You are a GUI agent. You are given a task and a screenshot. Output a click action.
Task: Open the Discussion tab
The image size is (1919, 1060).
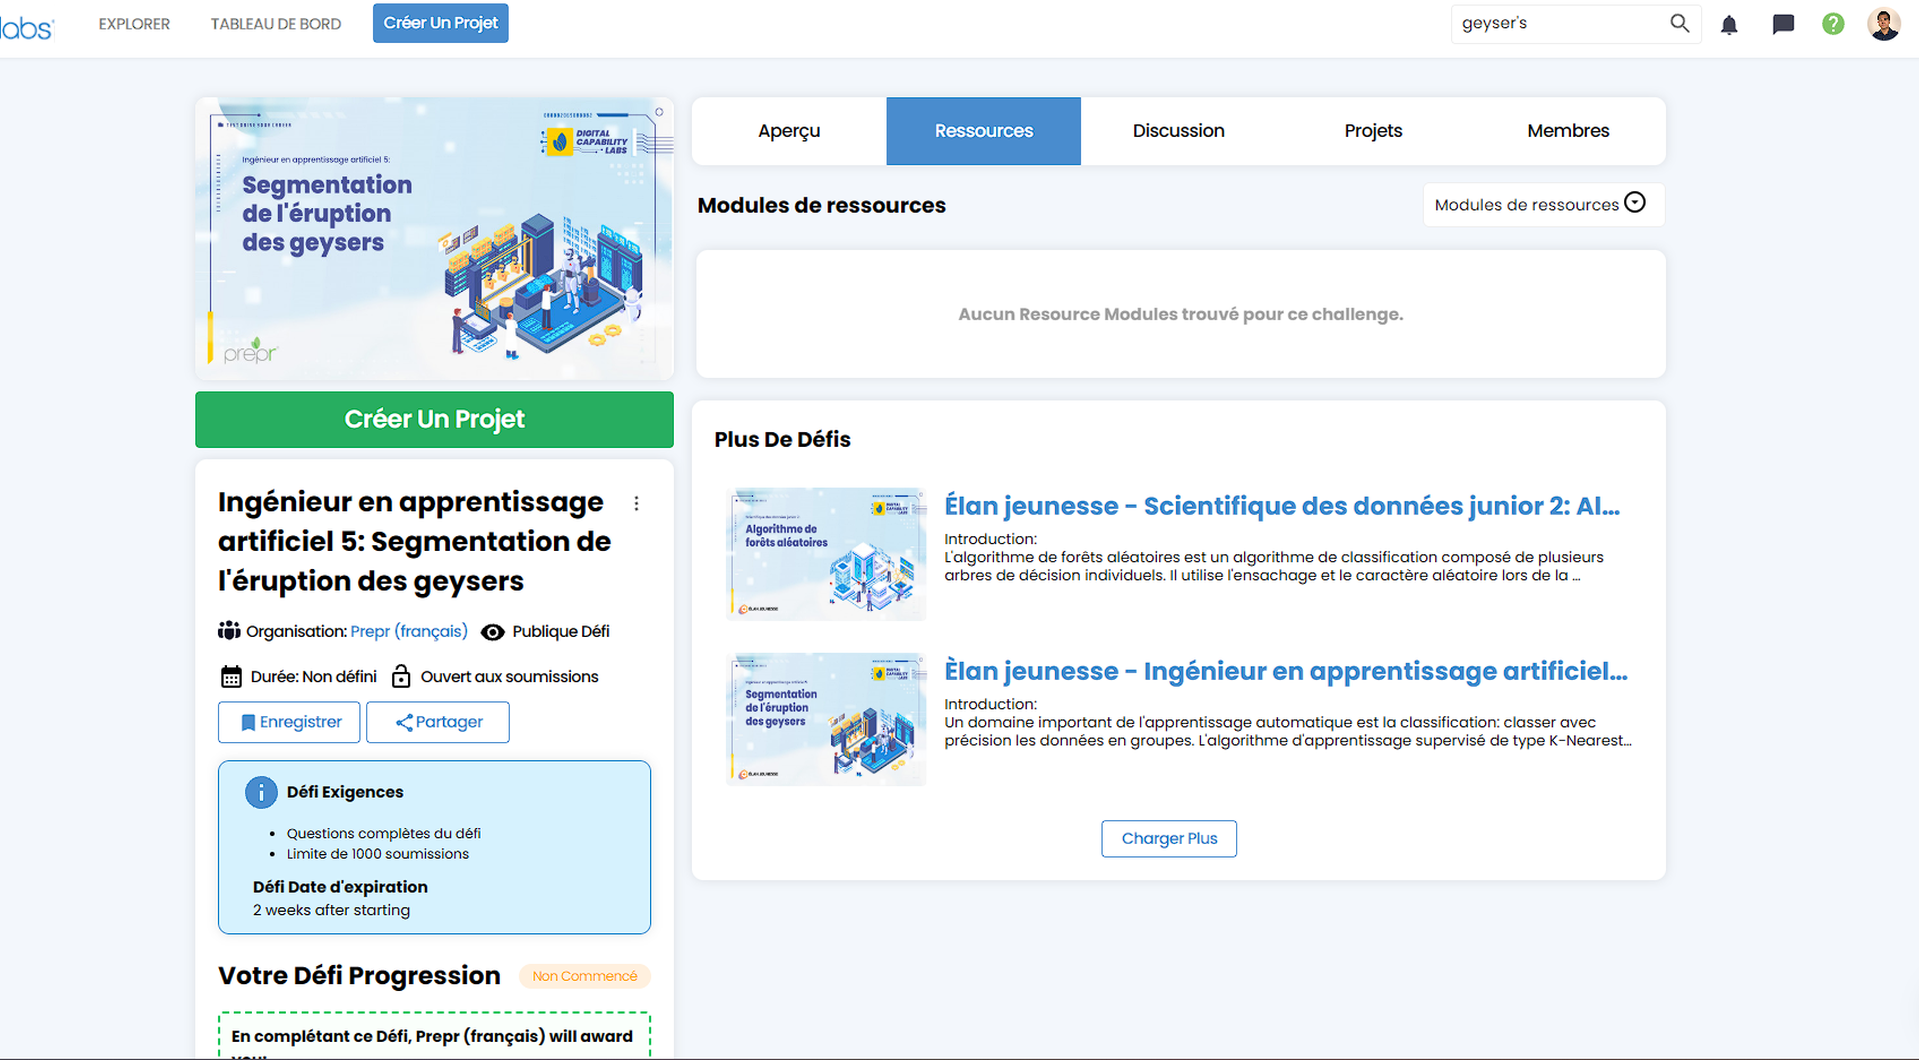pyautogui.click(x=1178, y=131)
